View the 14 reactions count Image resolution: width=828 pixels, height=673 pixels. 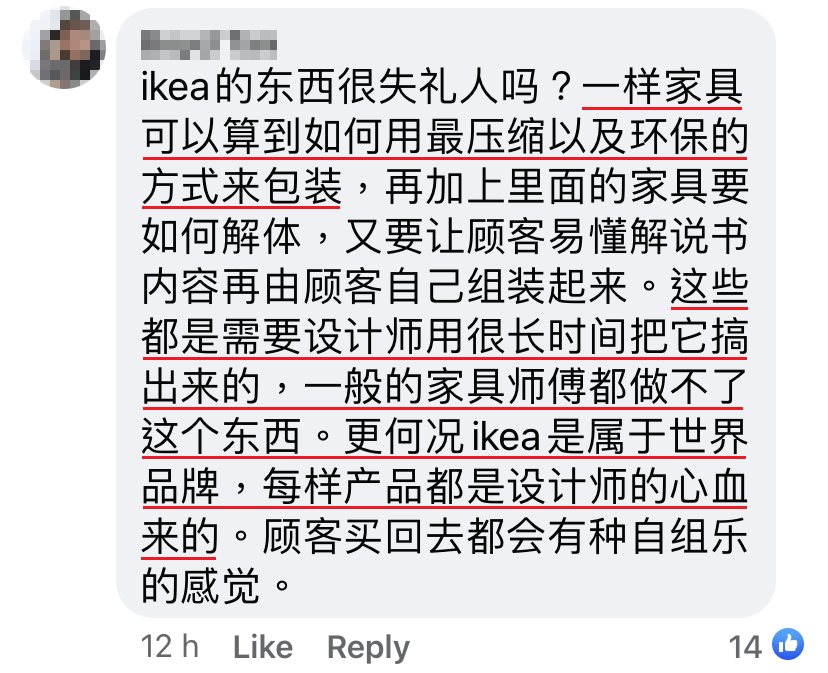[745, 646]
